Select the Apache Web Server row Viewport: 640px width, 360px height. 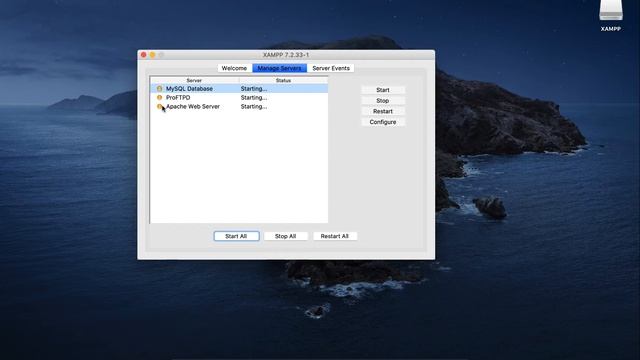point(239,107)
